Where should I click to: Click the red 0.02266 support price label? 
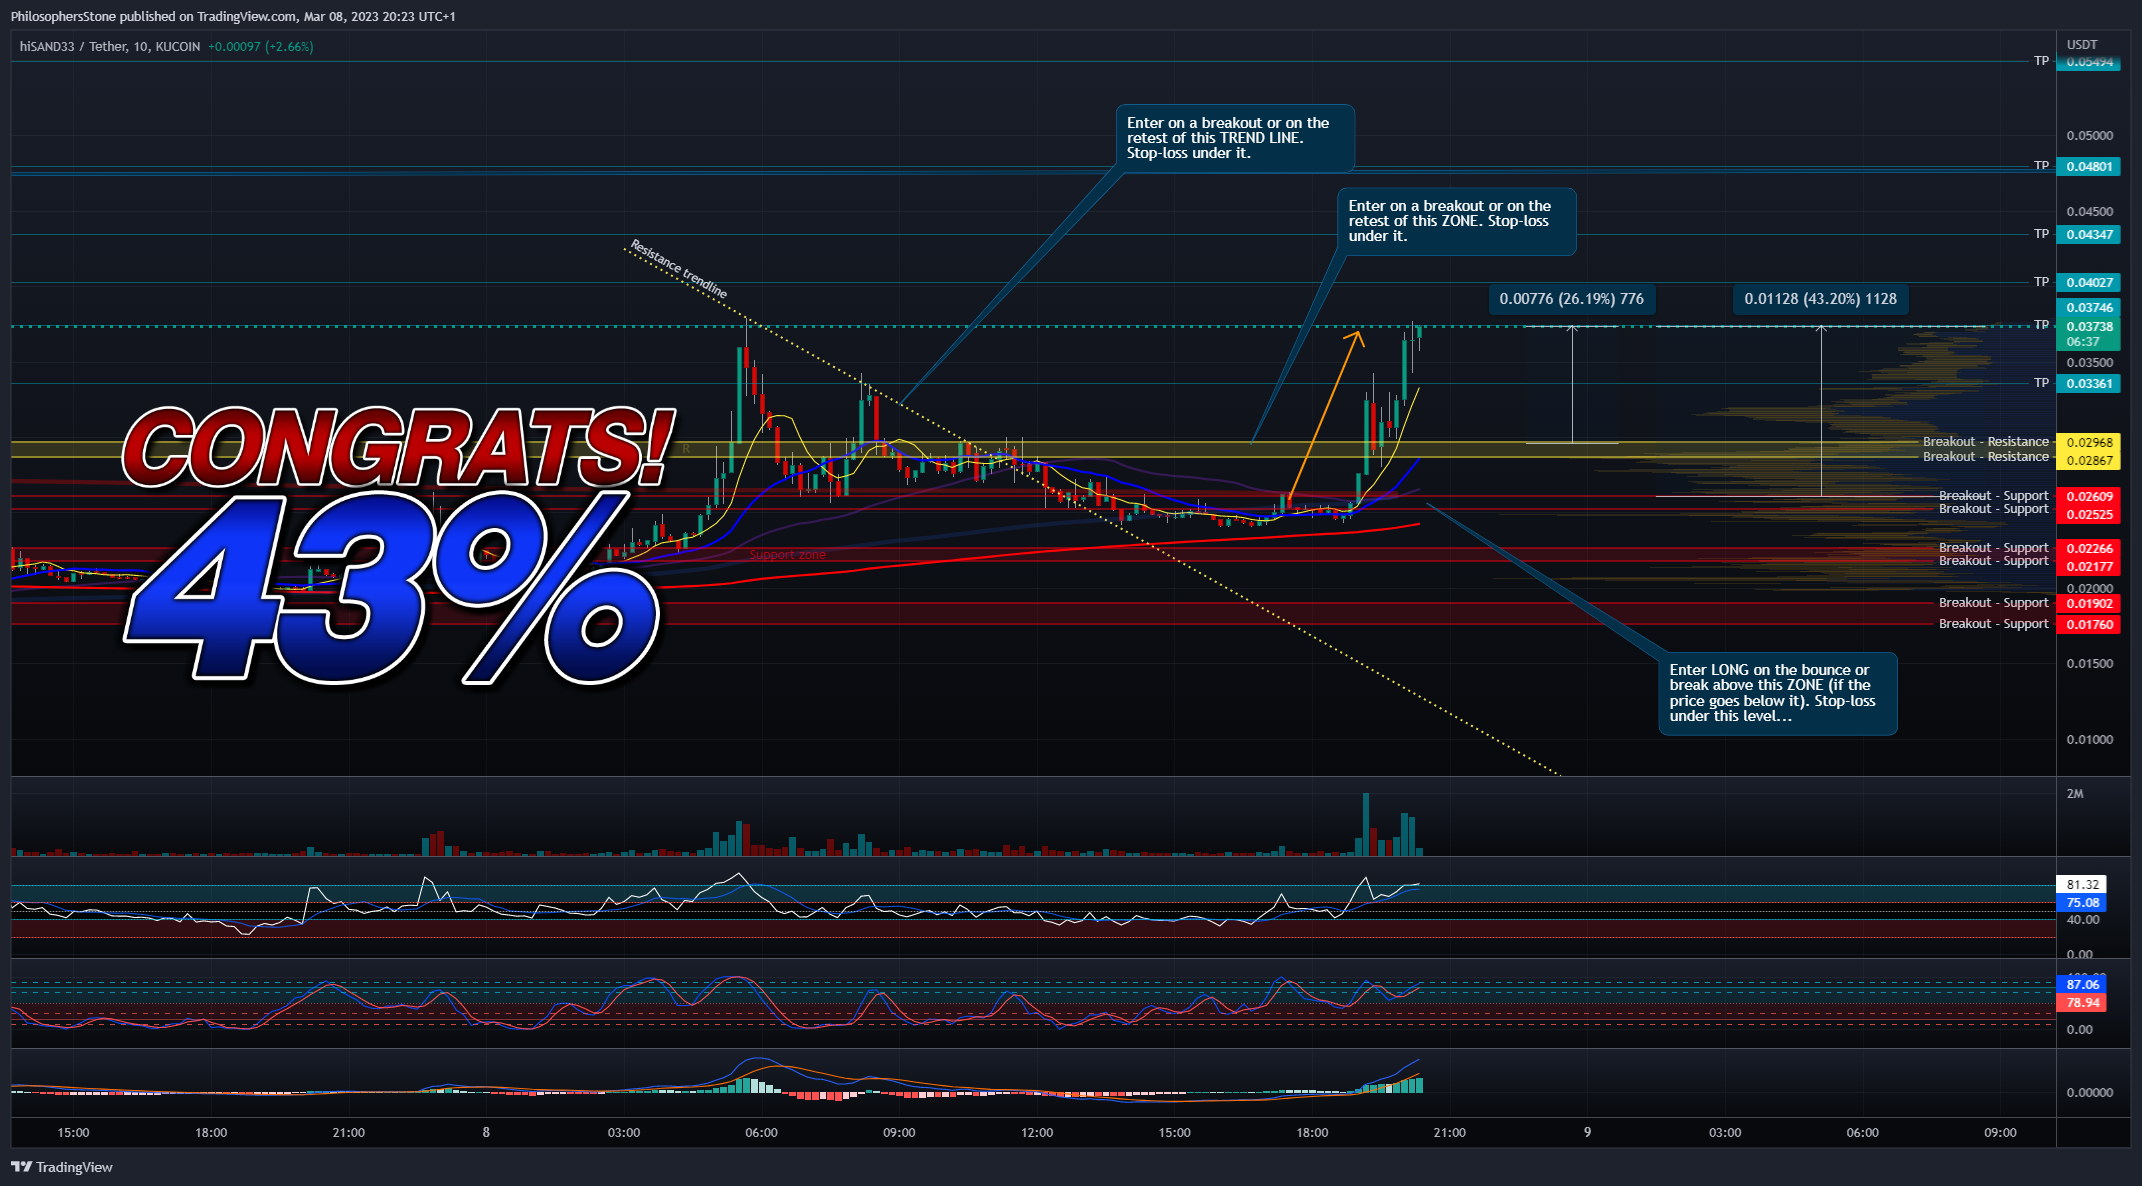[x=2089, y=549]
